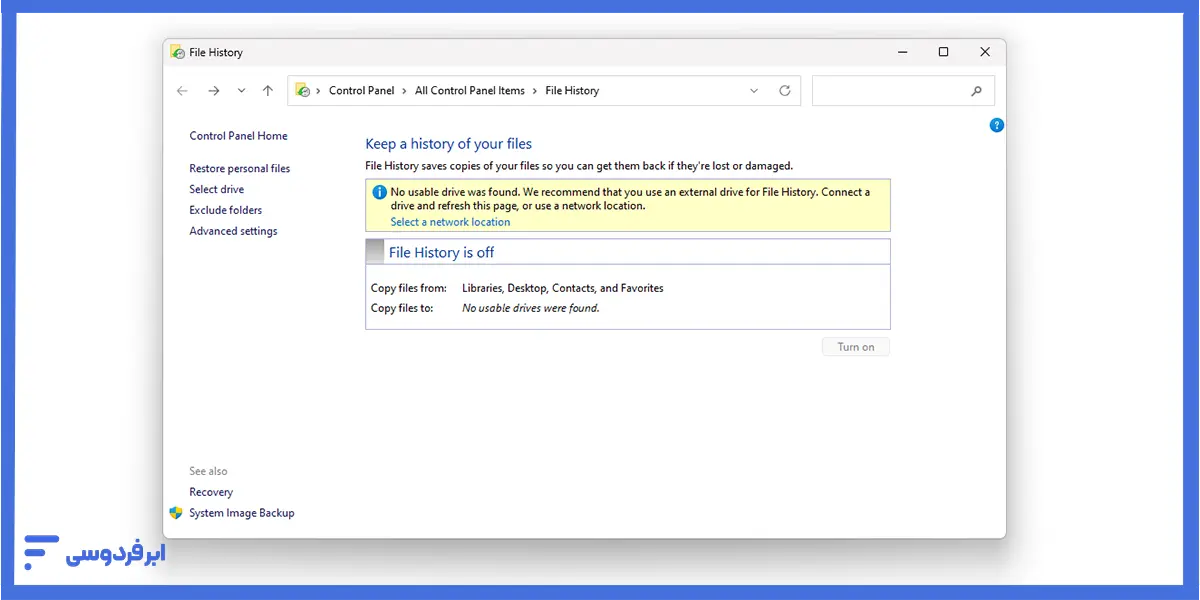
Task: Click the blue info icon in warning
Action: 379,192
